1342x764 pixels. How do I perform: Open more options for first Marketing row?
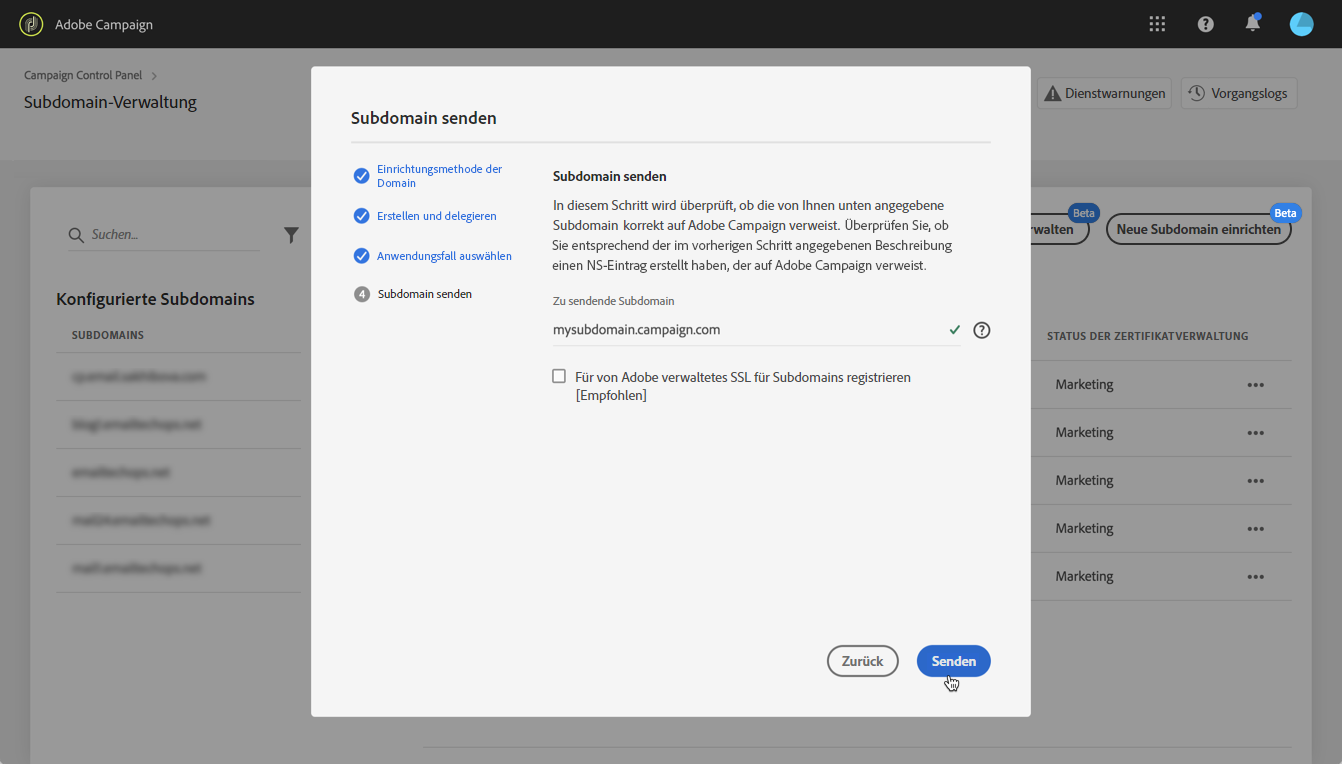1256,385
